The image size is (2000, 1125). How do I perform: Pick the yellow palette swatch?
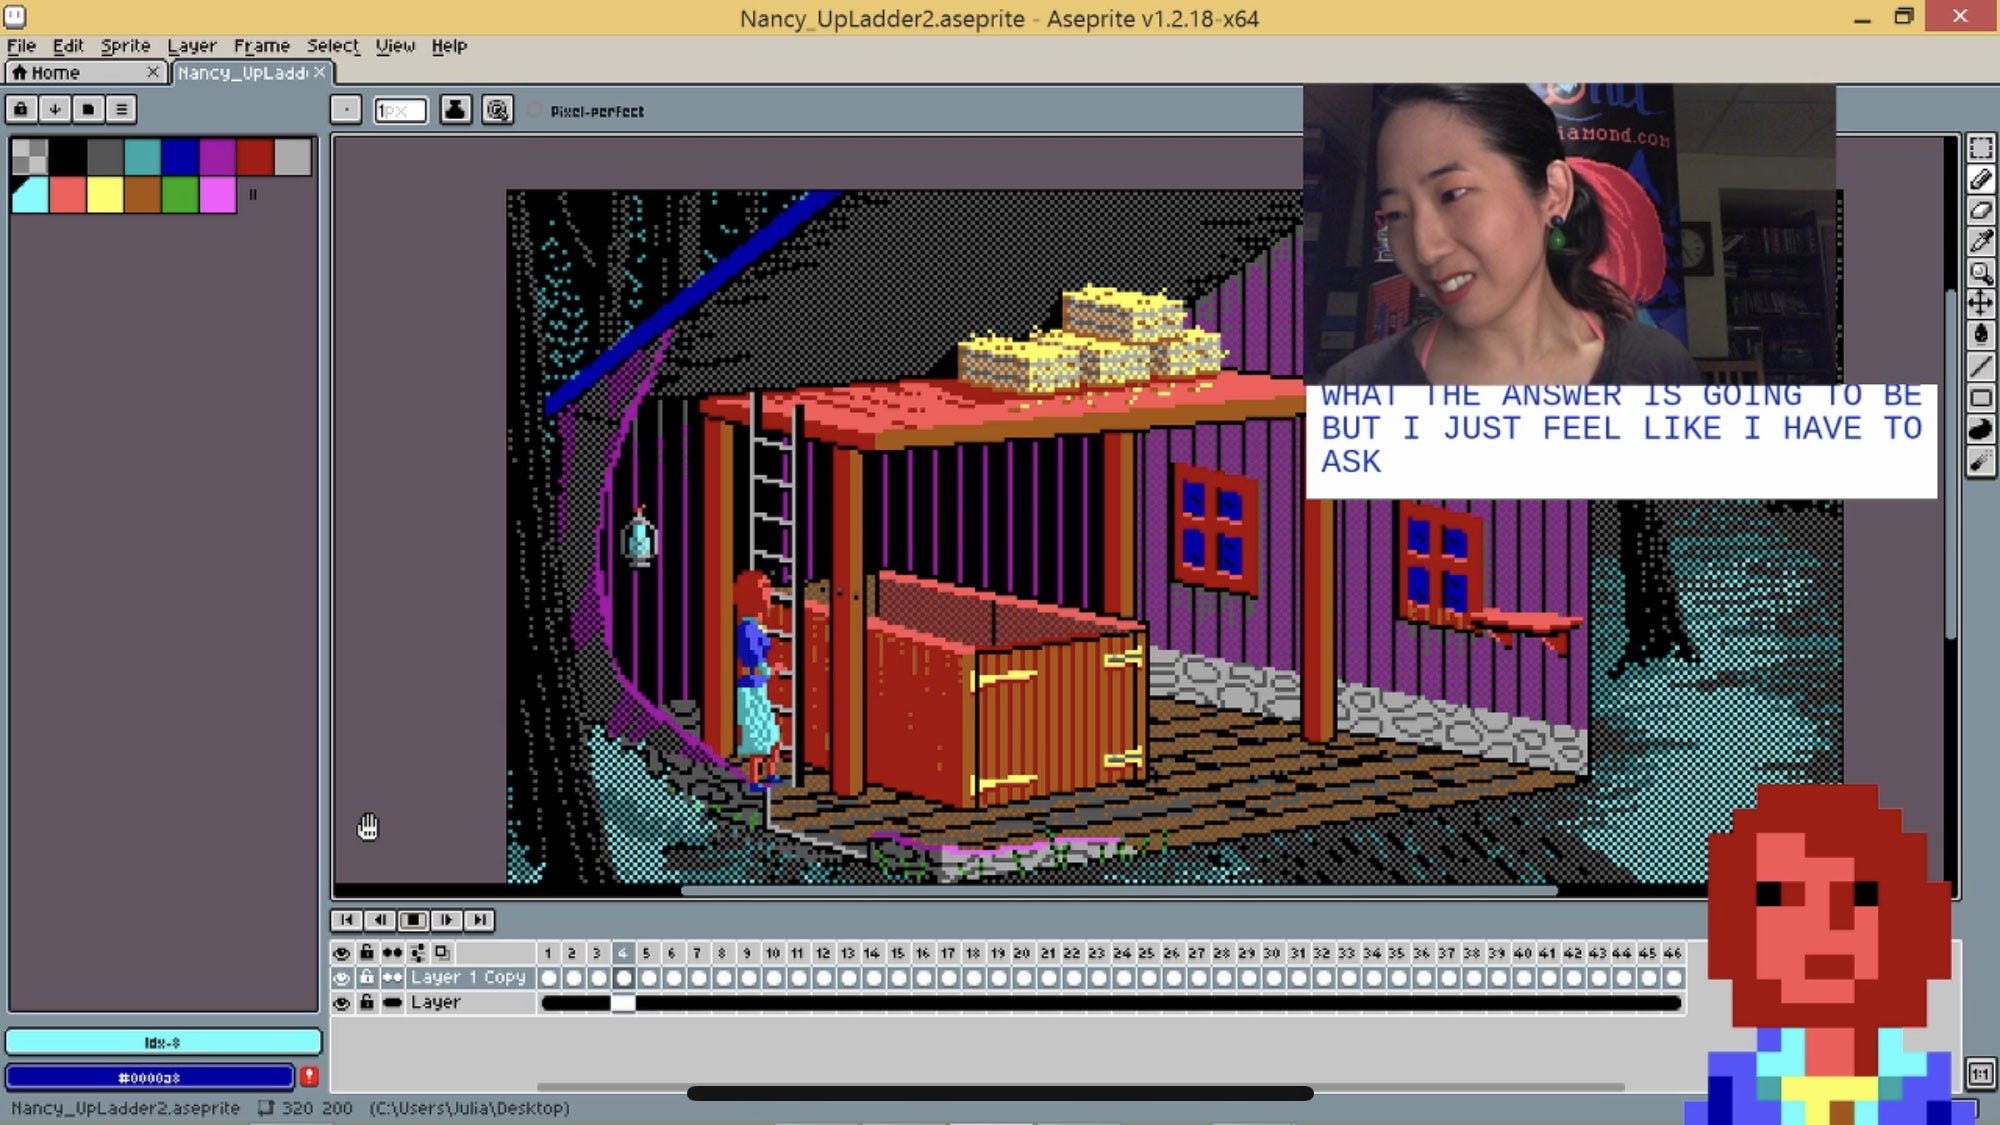pyautogui.click(x=104, y=195)
